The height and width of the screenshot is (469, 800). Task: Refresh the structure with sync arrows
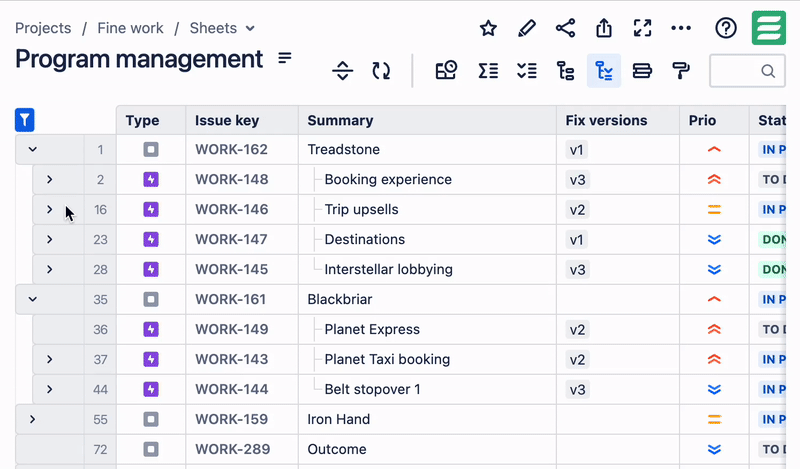click(381, 70)
